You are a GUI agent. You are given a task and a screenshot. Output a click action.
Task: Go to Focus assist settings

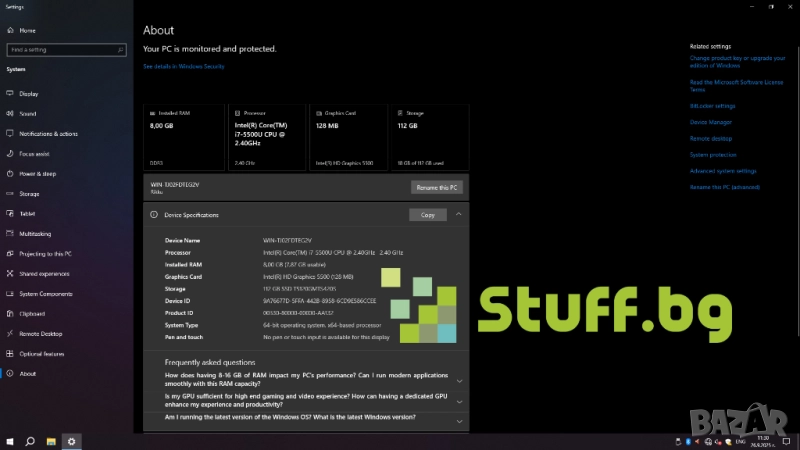34,154
